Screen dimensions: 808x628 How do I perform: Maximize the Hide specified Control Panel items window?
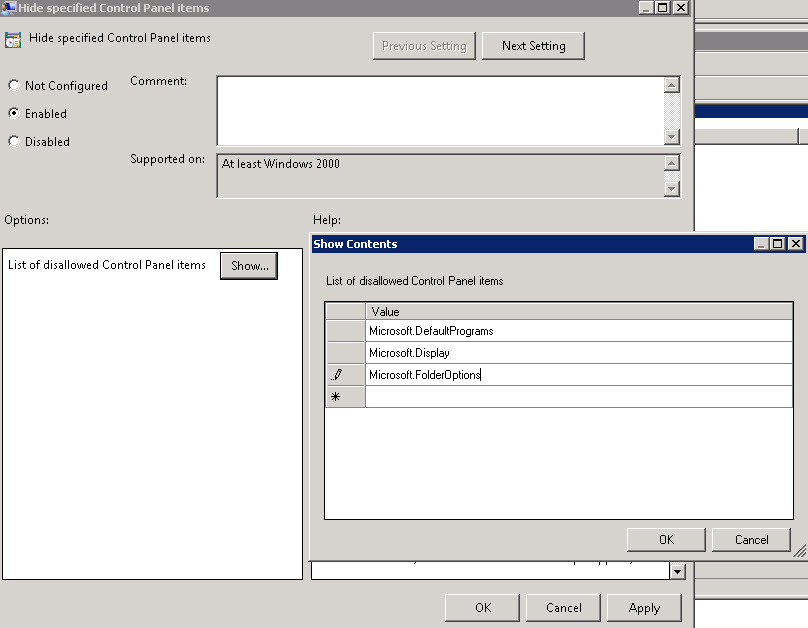click(x=663, y=7)
